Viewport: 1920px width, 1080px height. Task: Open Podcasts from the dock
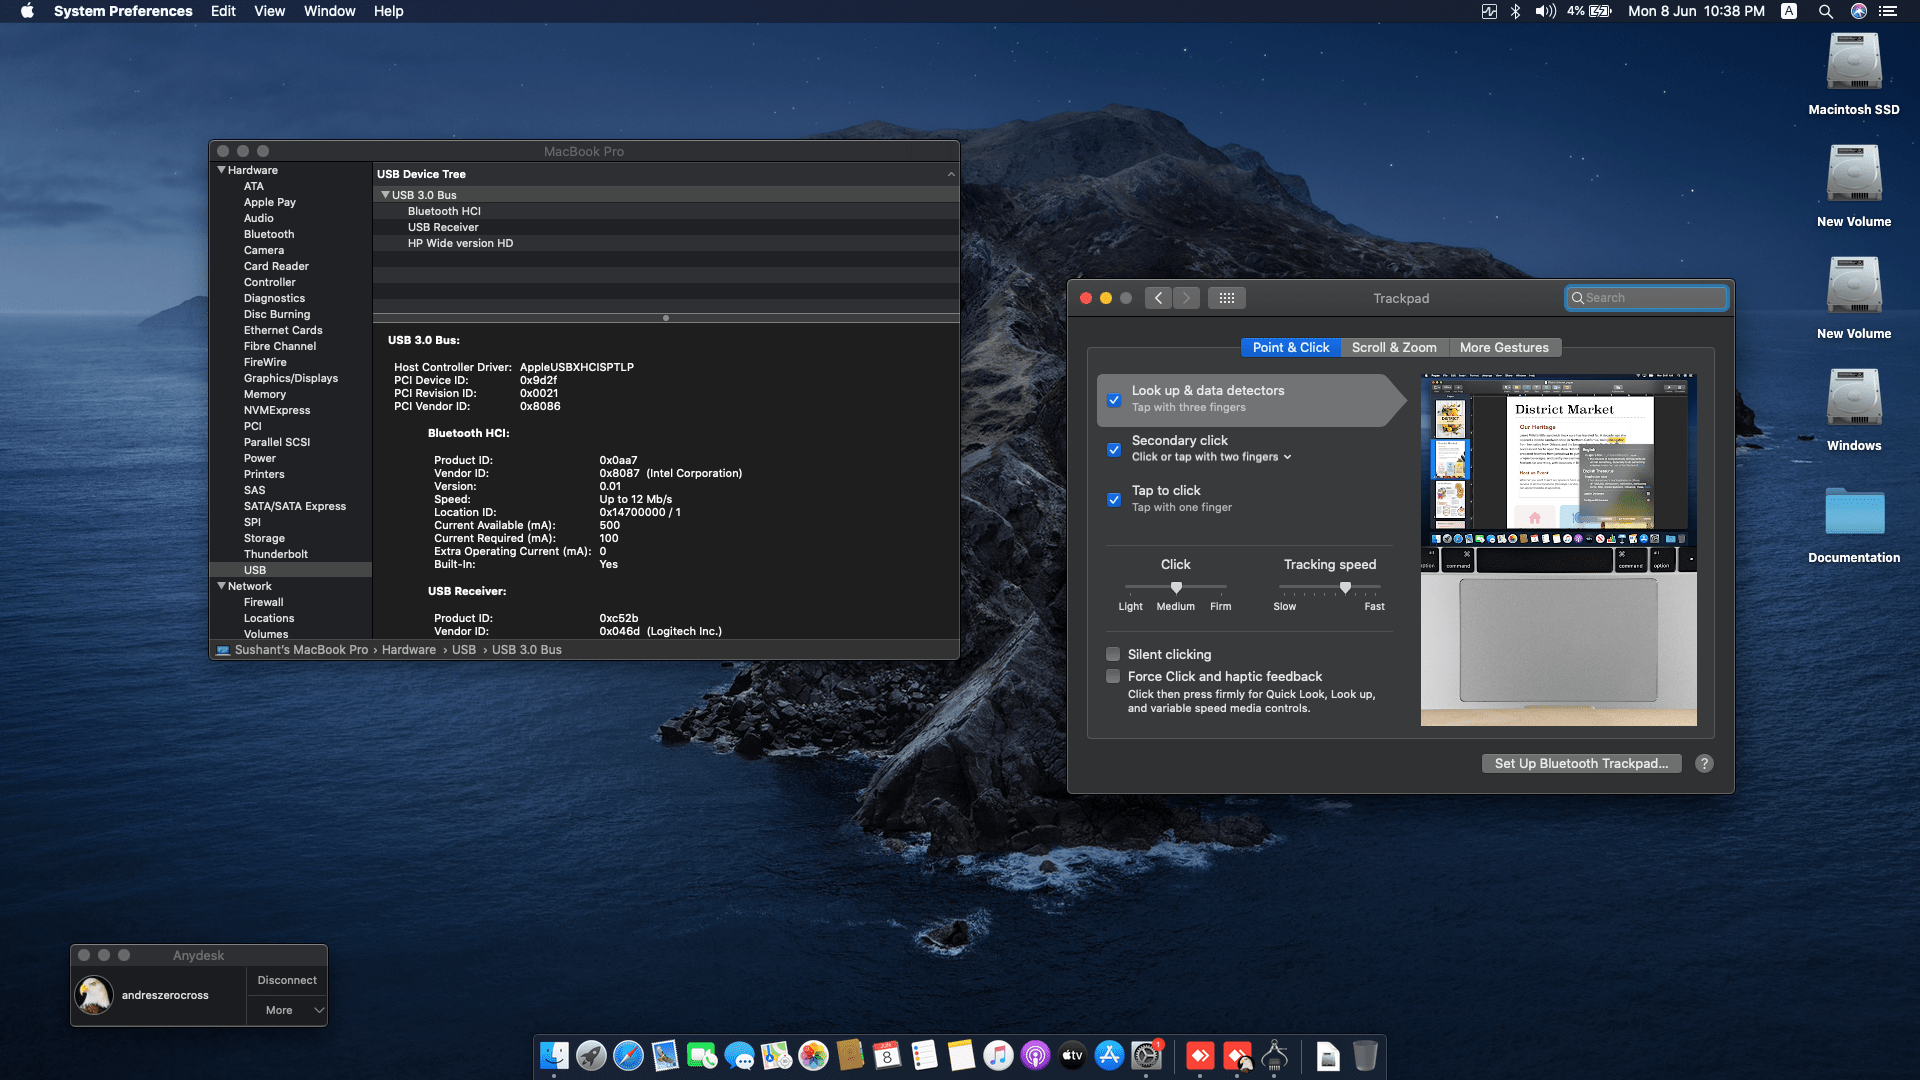pyautogui.click(x=1035, y=1056)
